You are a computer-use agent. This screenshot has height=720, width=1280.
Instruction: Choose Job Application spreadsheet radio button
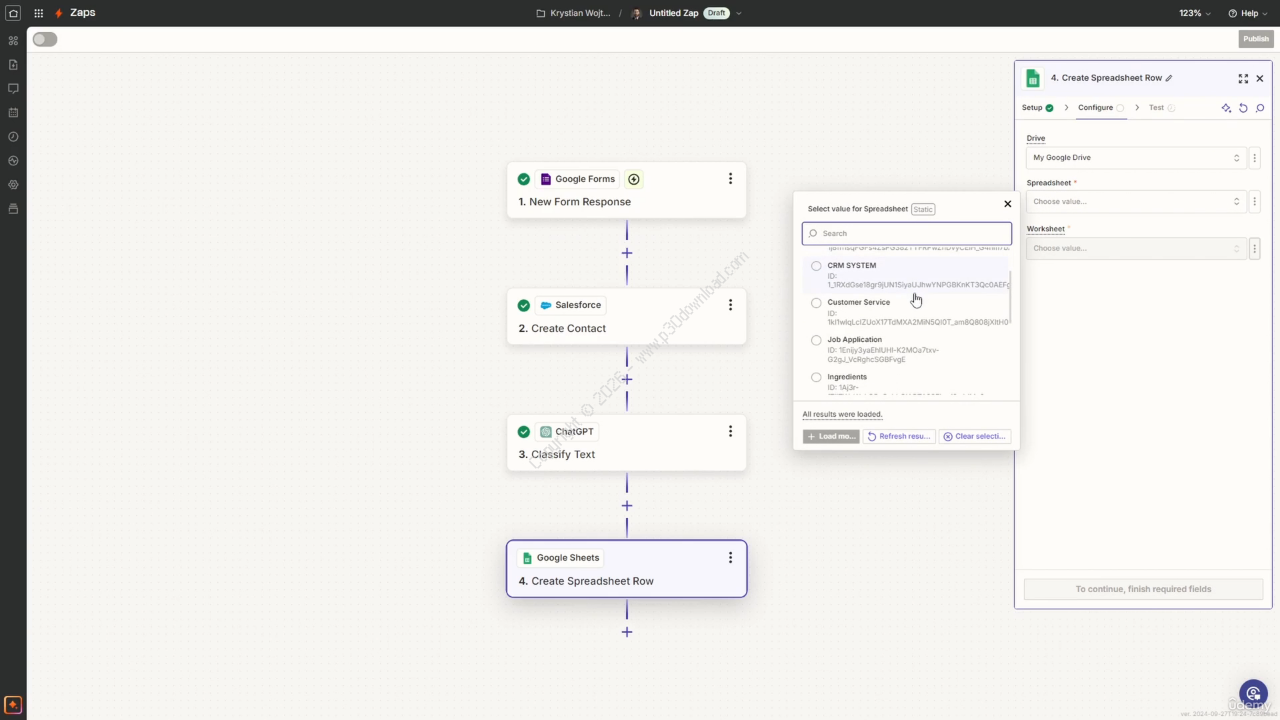coord(816,340)
